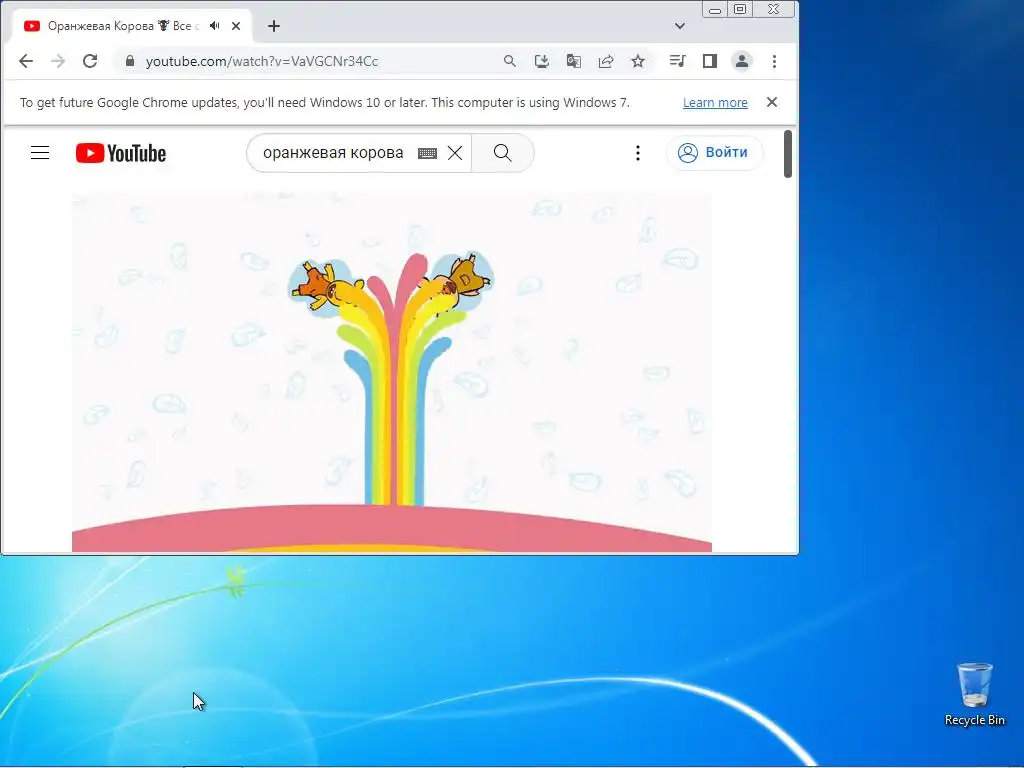Screen dimensions: 1024x768
Task: Dismiss the Chrome update notification bar
Action: [x=772, y=102]
